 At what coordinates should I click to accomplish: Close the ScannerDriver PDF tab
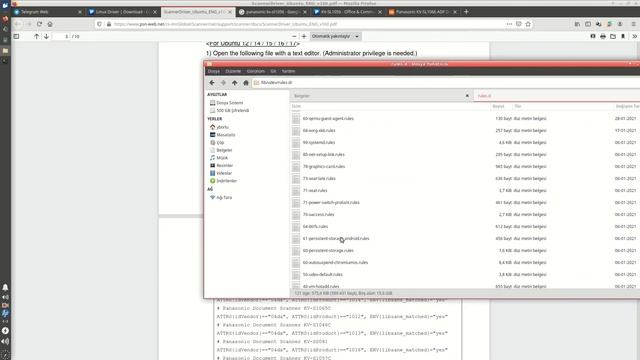coord(230,12)
